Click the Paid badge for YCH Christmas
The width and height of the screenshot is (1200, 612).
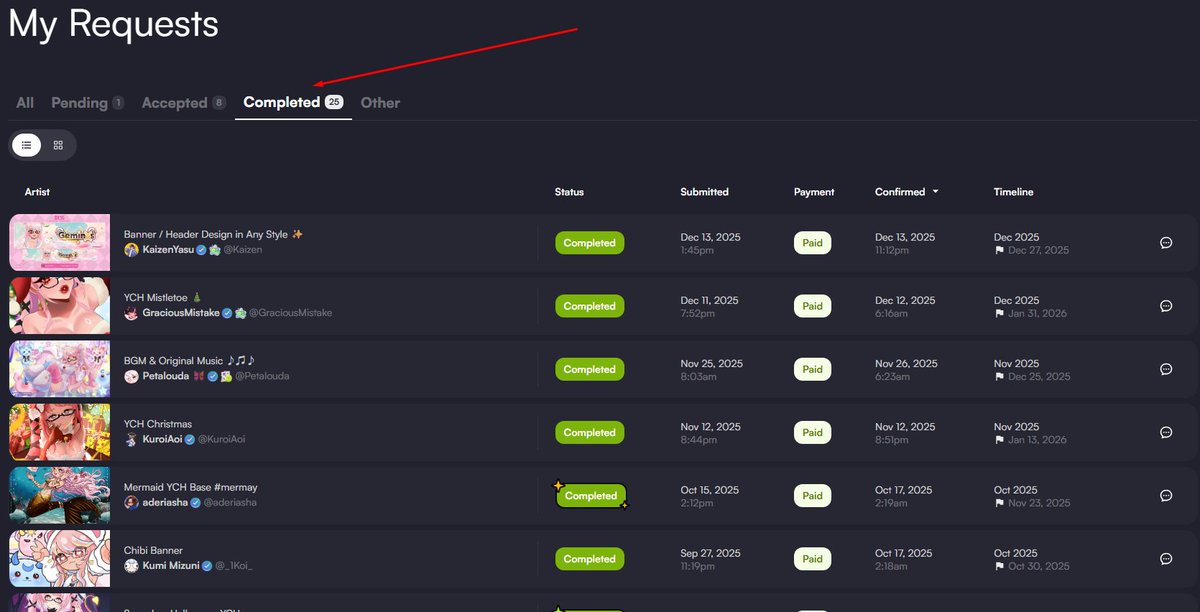(812, 432)
